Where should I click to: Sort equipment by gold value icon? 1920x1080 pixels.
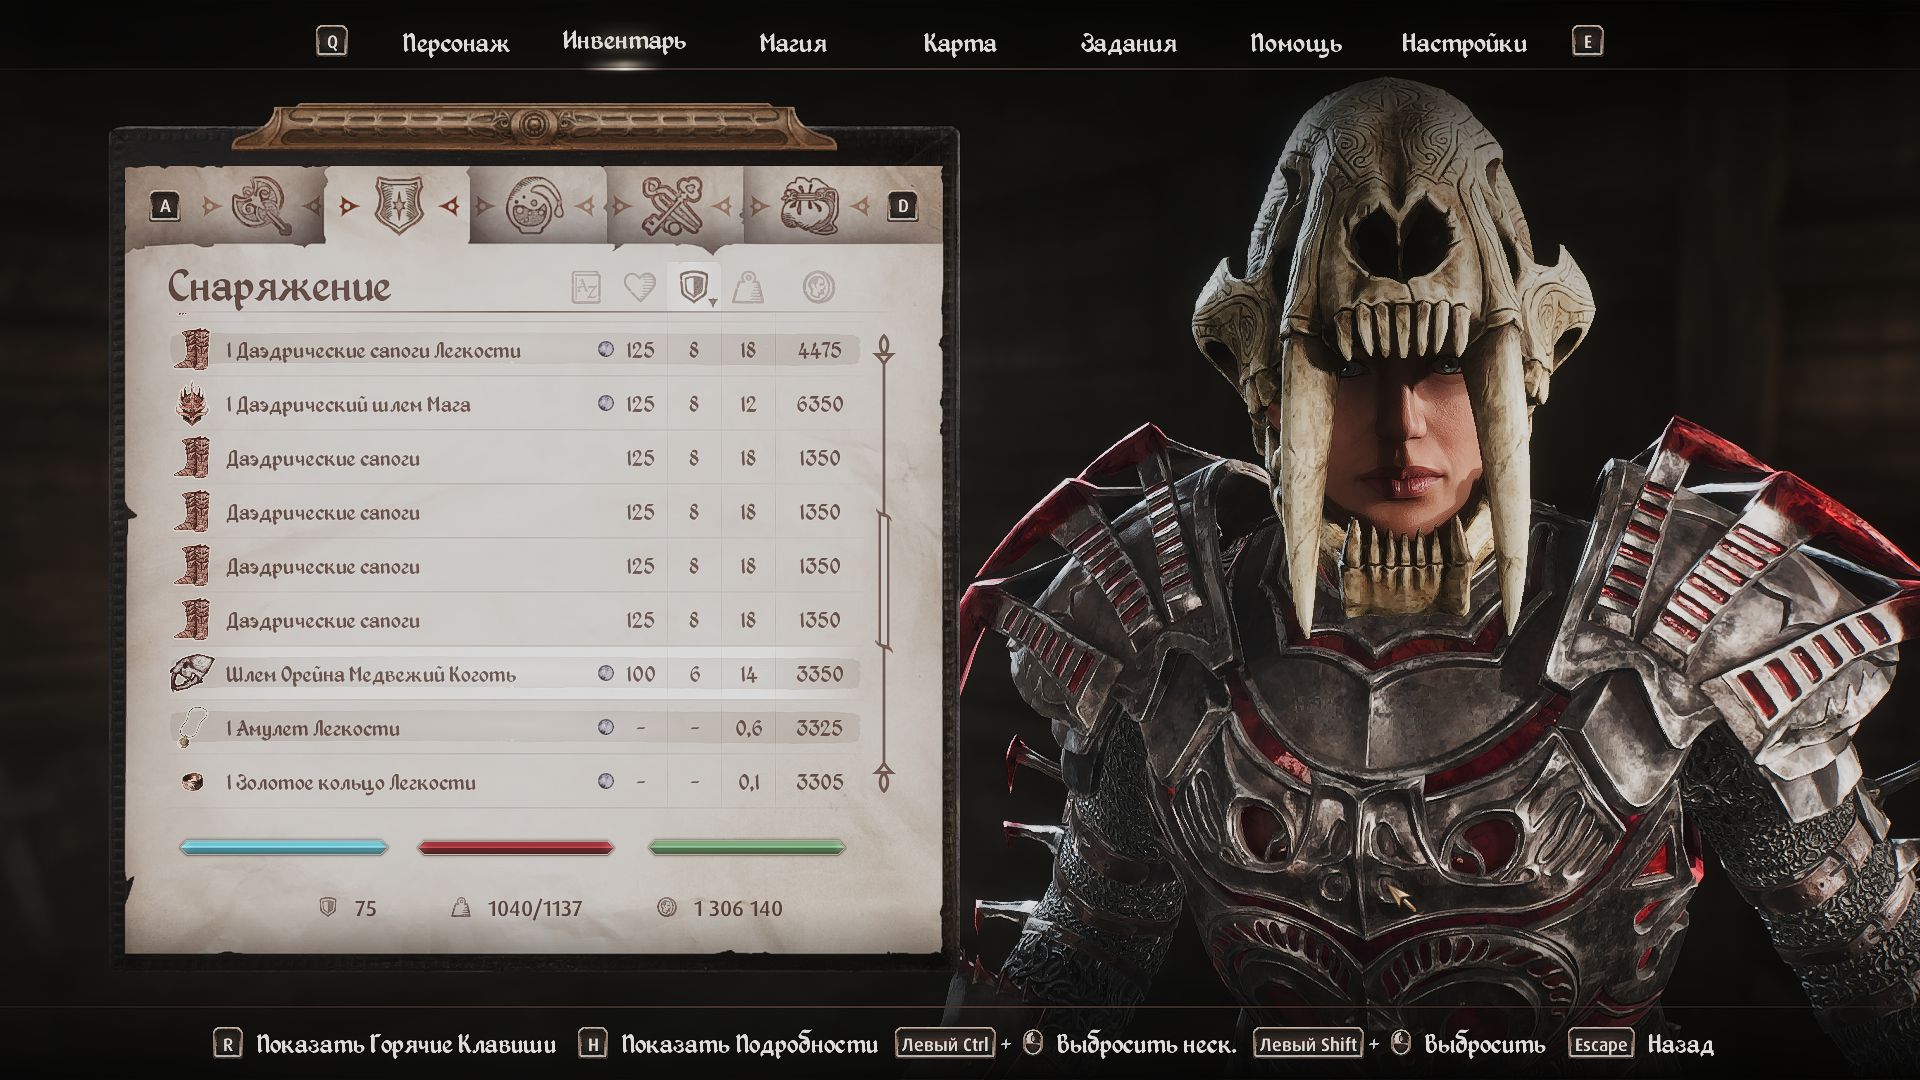[x=819, y=288]
